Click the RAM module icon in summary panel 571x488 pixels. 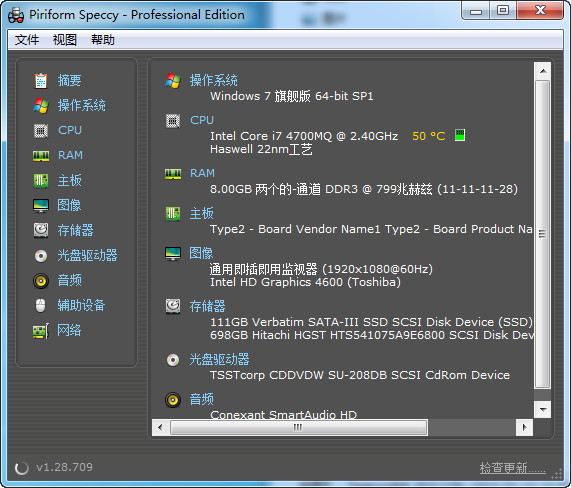click(173, 174)
